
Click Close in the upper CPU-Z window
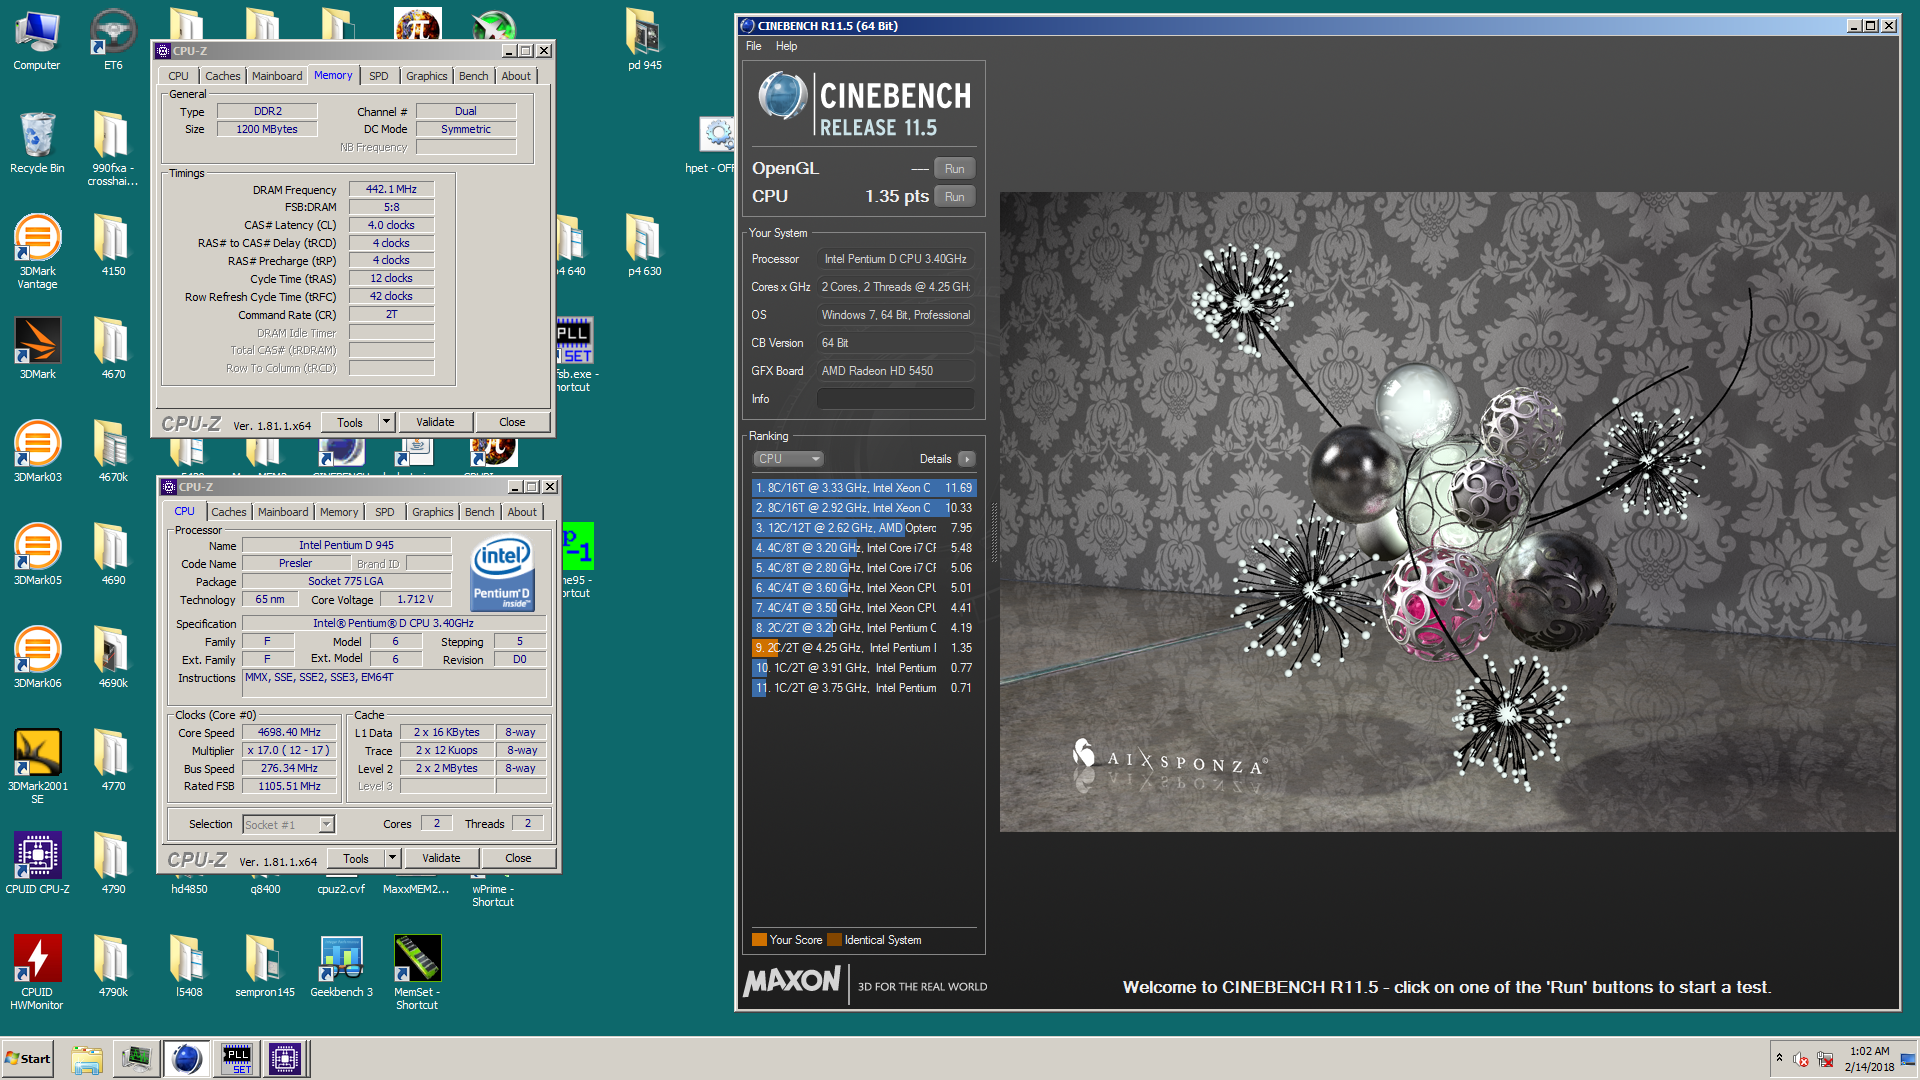tap(512, 422)
